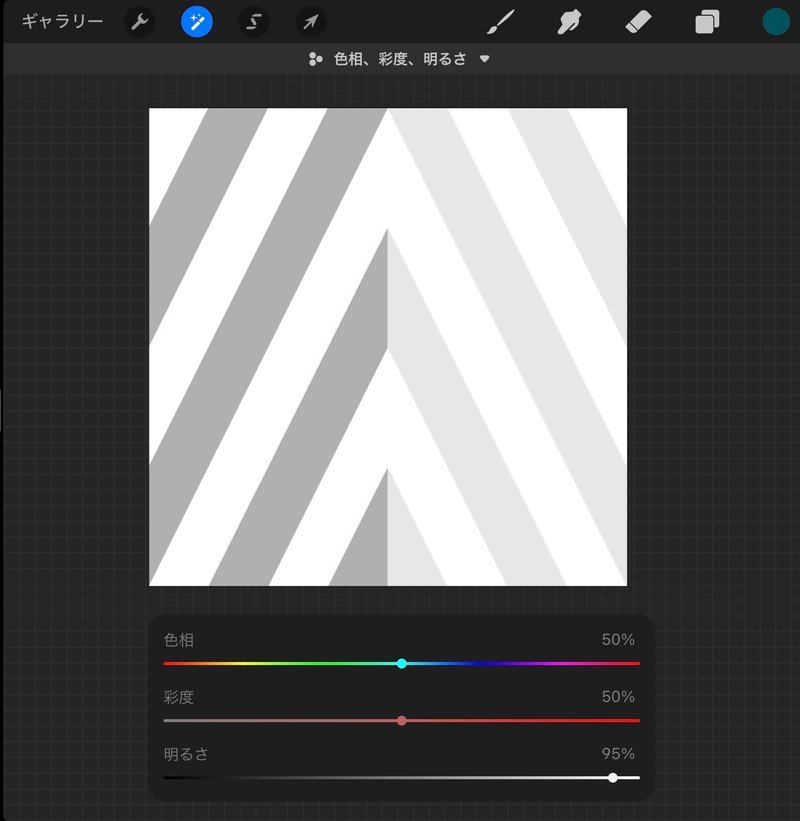Click the 明るさ brightness slider handle
Image resolution: width=800 pixels, height=821 pixels.
coord(613,778)
